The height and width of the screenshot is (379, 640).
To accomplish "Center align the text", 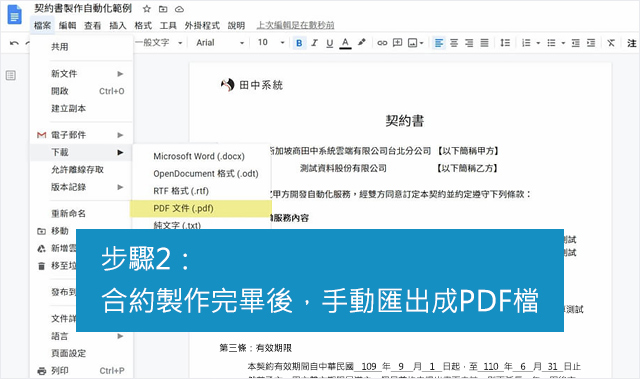I will point(454,43).
